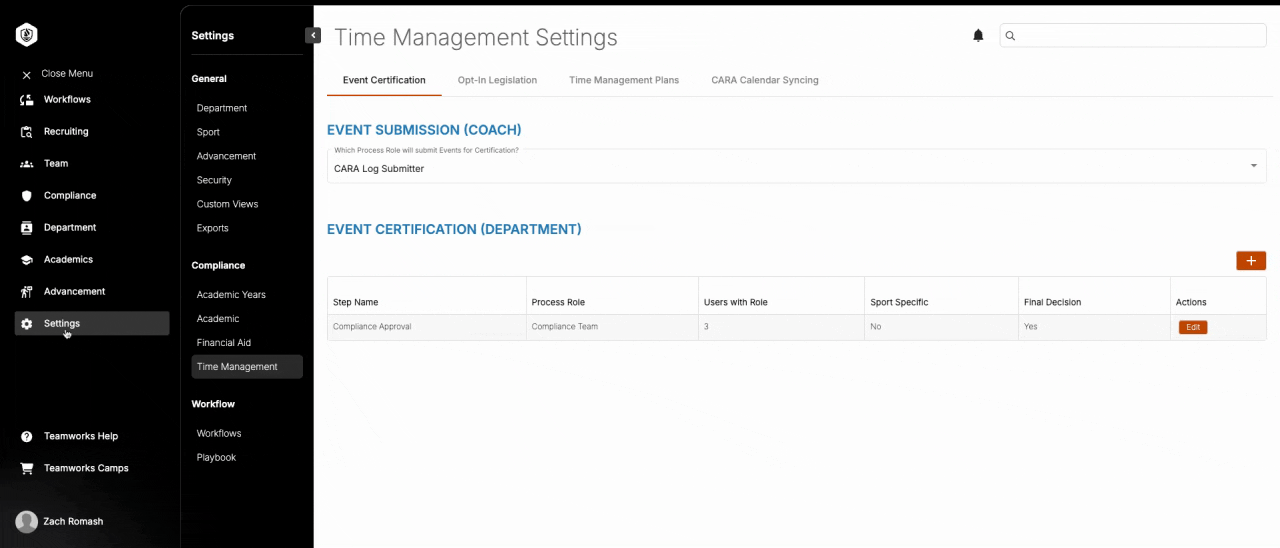This screenshot has width=1280, height=548.
Task: Select Time Management in settings menu
Action: click(x=247, y=367)
